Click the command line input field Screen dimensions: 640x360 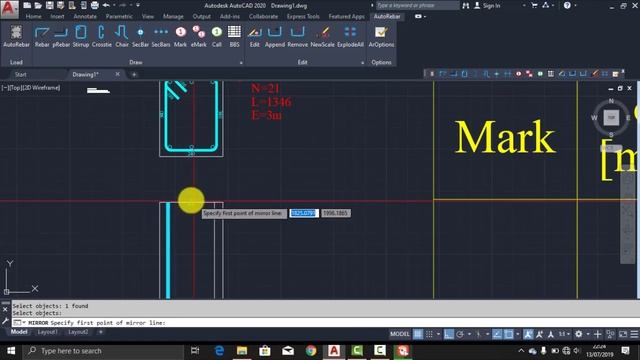pos(324,322)
